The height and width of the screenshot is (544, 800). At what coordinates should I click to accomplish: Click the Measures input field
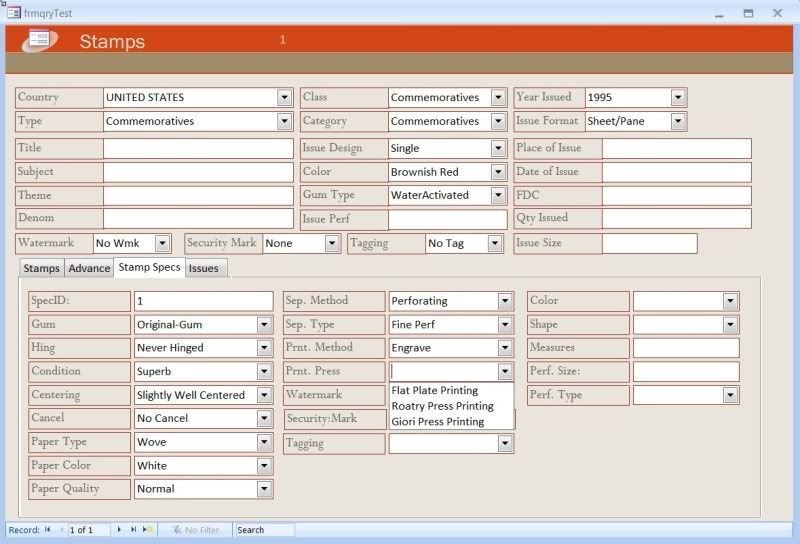(686, 348)
